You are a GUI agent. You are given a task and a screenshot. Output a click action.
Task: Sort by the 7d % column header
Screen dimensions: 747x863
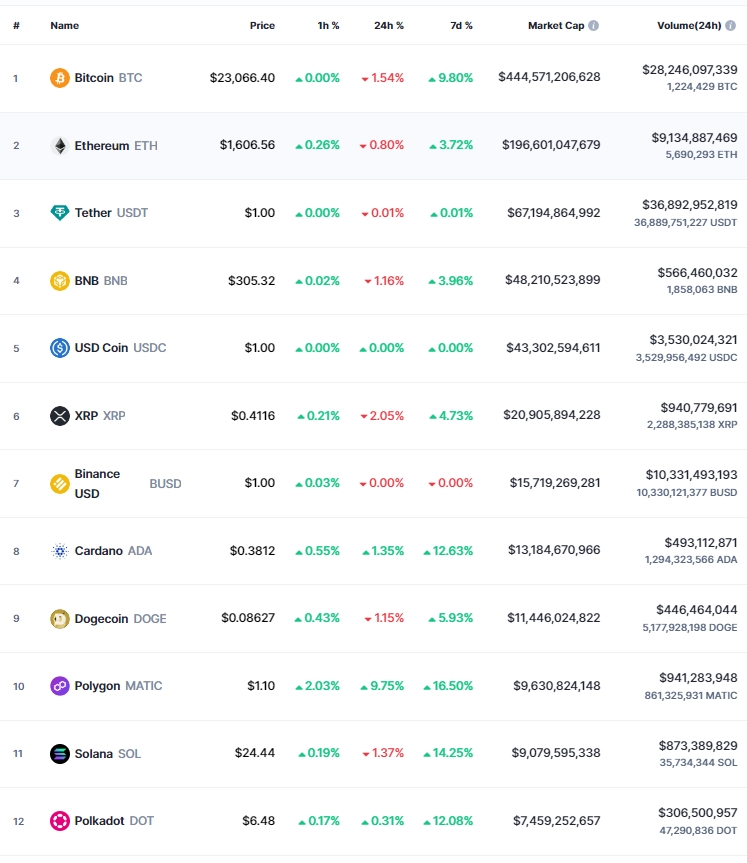pyautogui.click(x=461, y=25)
